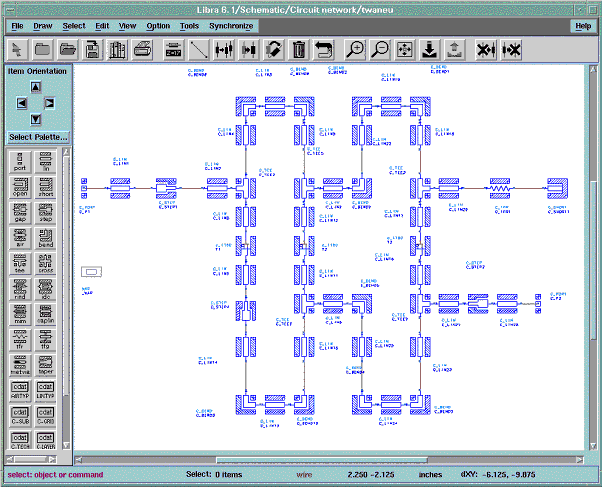Select the caplin palette item
This screenshot has width=602, height=487.
tap(45, 314)
